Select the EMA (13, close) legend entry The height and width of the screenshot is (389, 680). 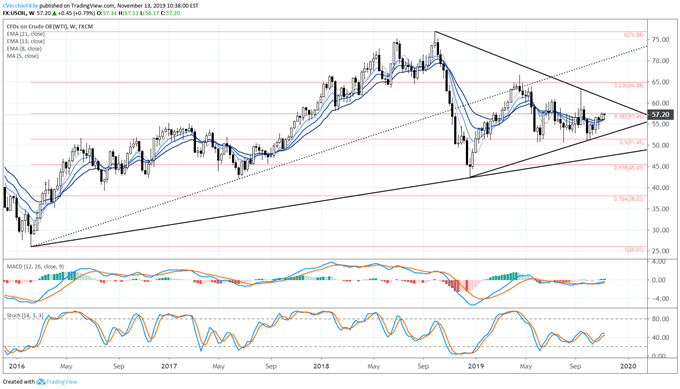click(x=26, y=41)
